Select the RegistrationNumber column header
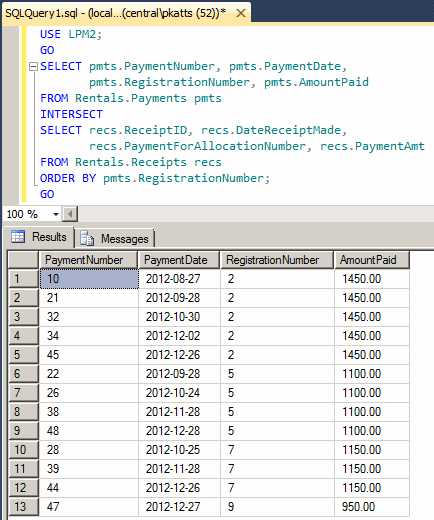 pos(277,260)
